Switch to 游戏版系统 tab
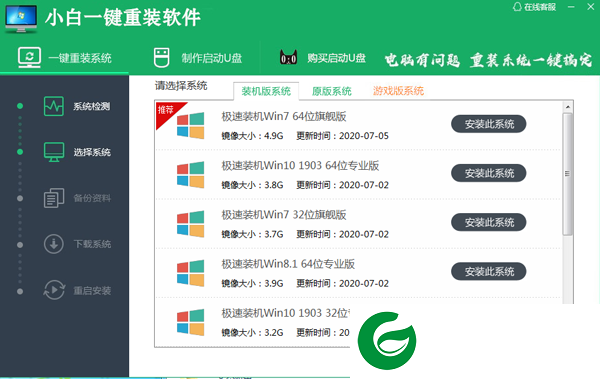This screenshot has height=379, width=600. click(398, 91)
